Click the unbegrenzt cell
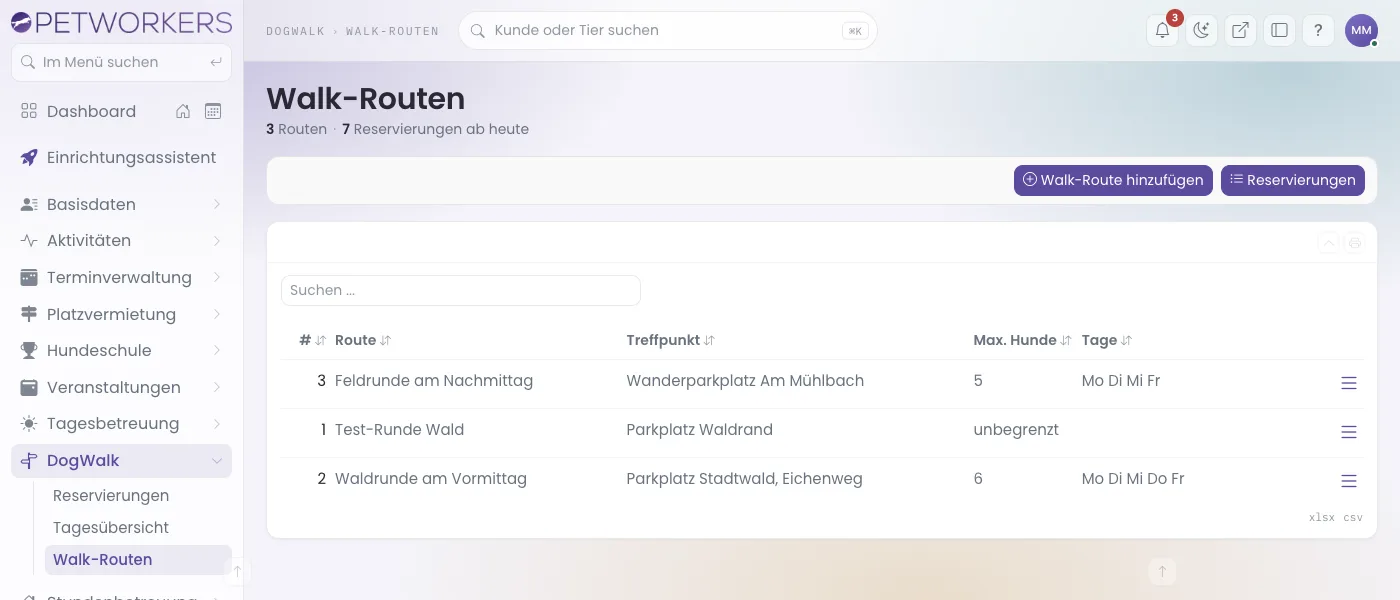 click(x=1016, y=430)
